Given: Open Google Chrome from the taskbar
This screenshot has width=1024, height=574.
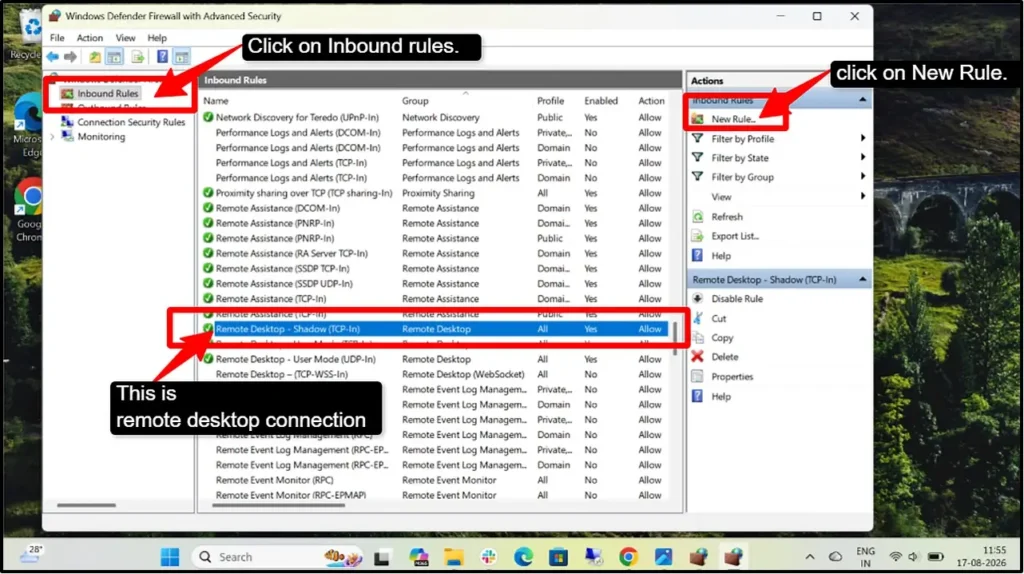Looking at the screenshot, I should pyautogui.click(x=628, y=557).
